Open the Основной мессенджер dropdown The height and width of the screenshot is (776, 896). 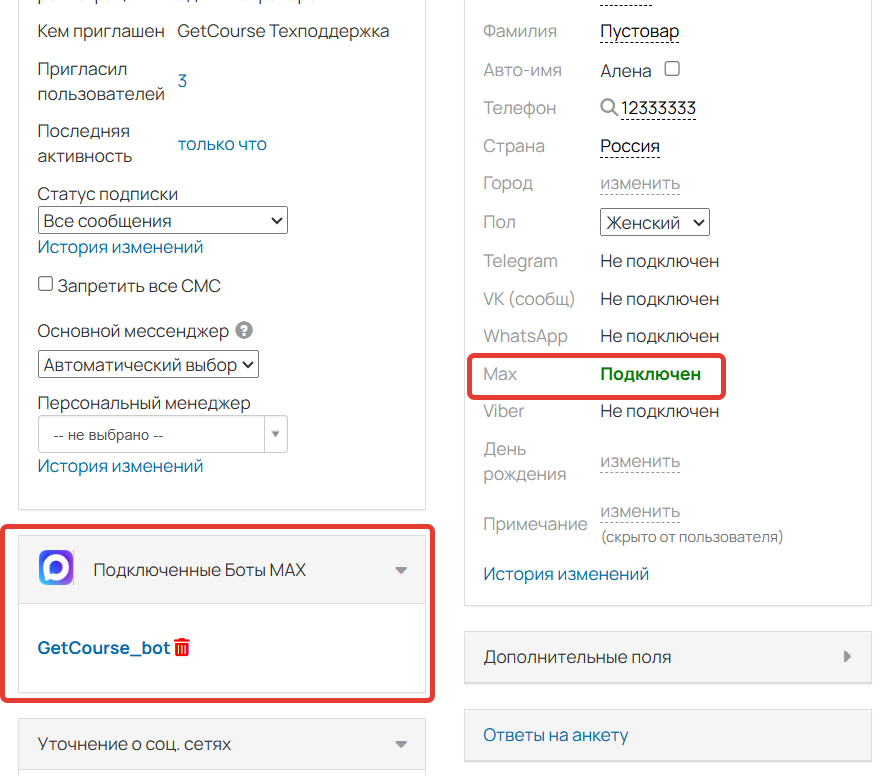pos(148,364)
